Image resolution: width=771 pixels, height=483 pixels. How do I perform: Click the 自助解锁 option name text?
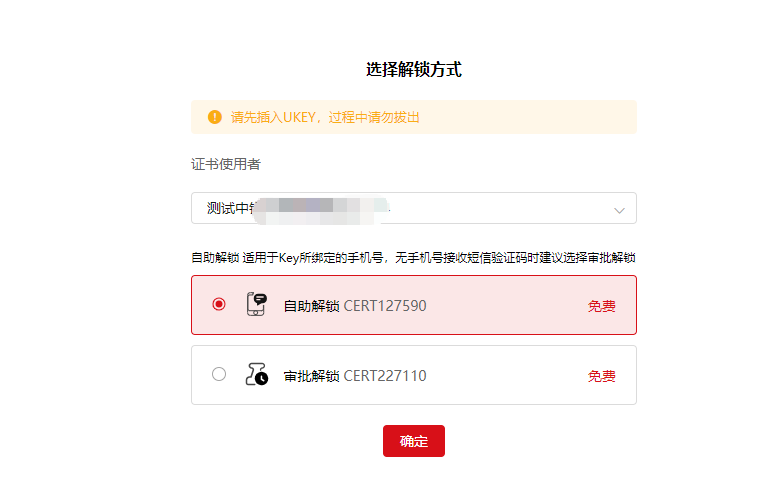coord(311,306)
